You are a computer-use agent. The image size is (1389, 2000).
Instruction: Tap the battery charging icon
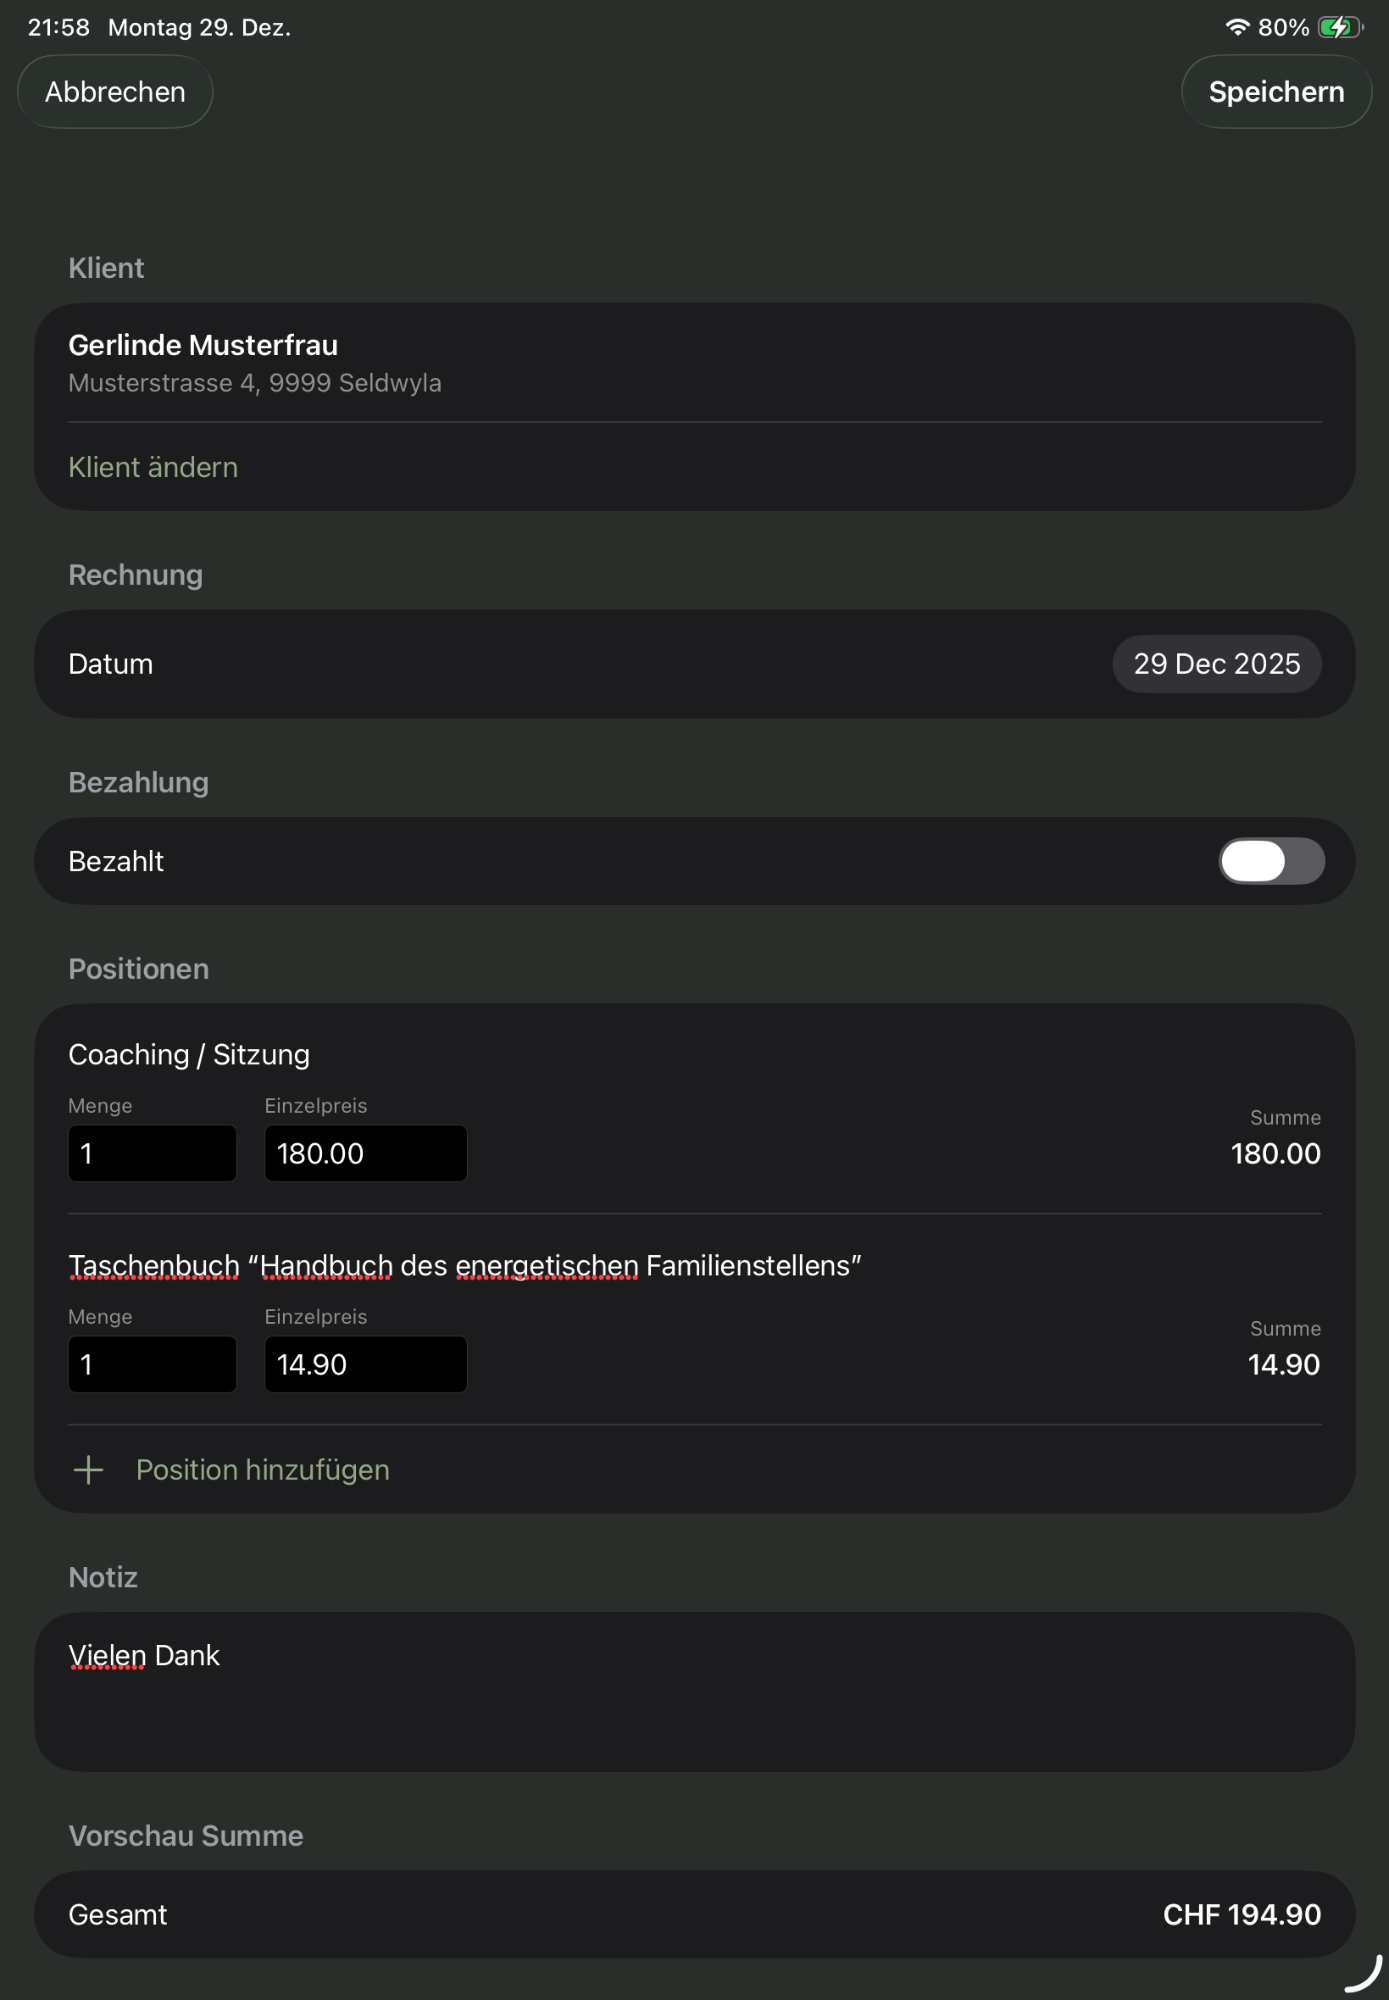point(1338,28)
